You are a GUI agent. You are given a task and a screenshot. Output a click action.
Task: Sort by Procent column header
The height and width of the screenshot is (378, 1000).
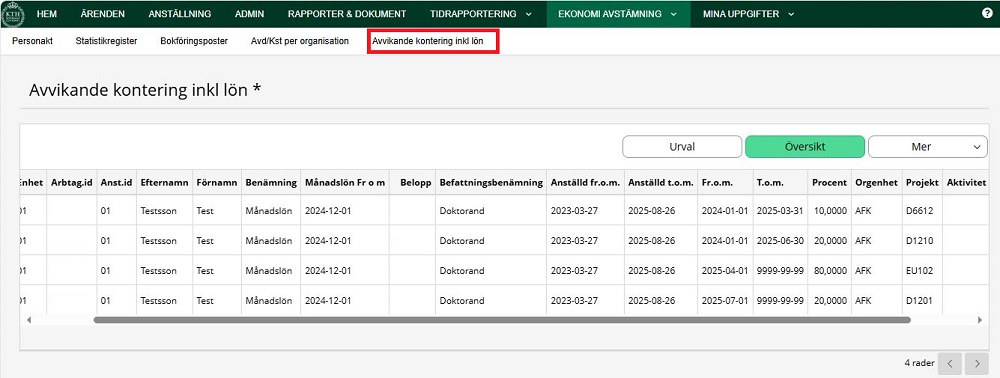click(829, 182)
